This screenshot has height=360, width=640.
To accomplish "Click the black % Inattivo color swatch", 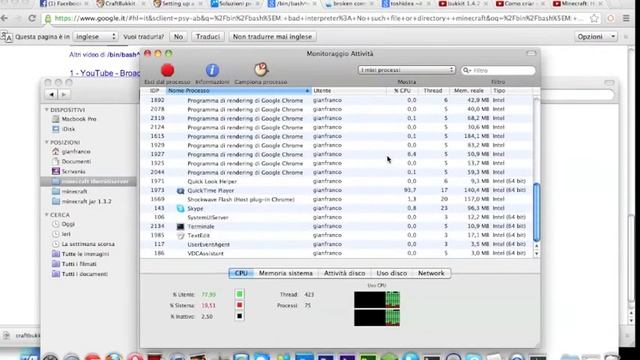I will click(240, 316).
